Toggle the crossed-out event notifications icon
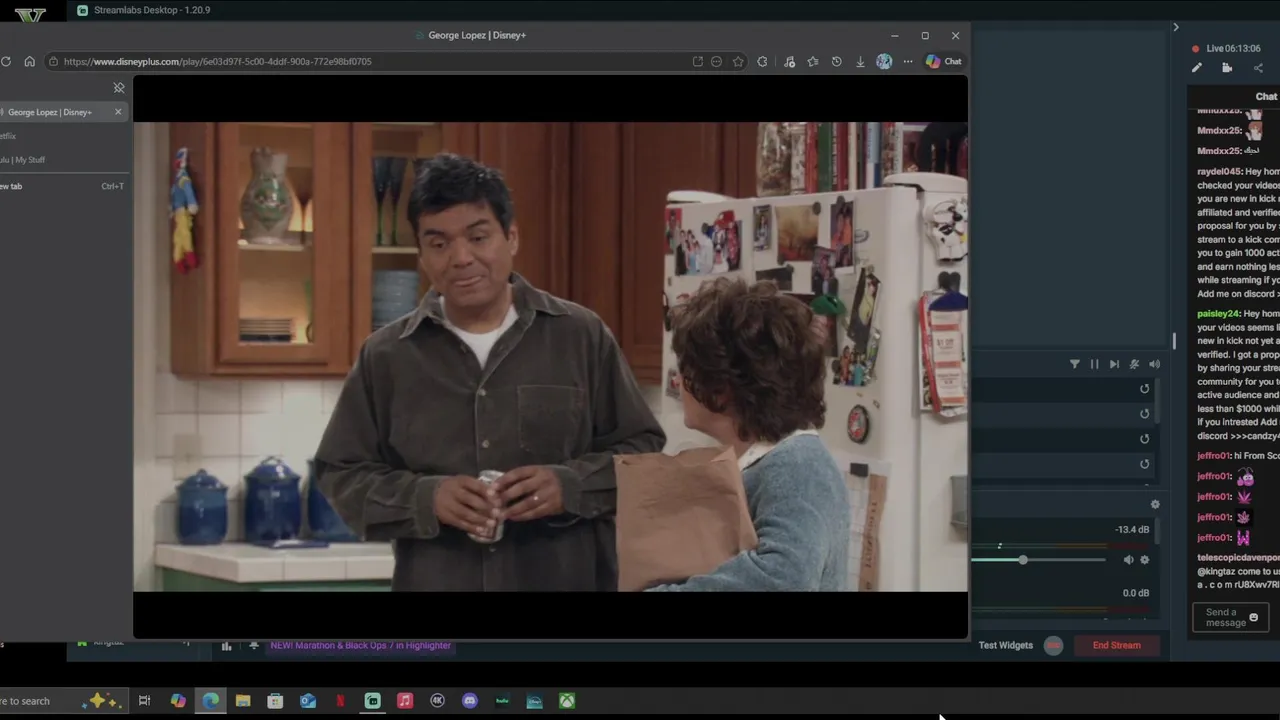The image size is (1280, 720). (x=1134, y=364)
